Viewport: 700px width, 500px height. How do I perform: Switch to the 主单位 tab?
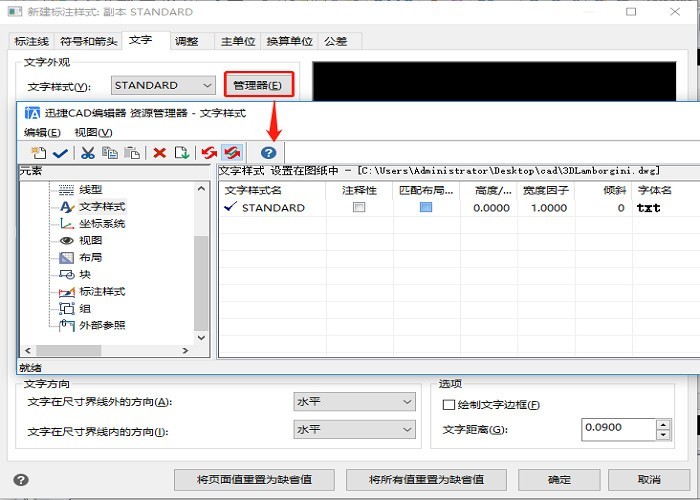pyautogui.click(x=238, y=42)
